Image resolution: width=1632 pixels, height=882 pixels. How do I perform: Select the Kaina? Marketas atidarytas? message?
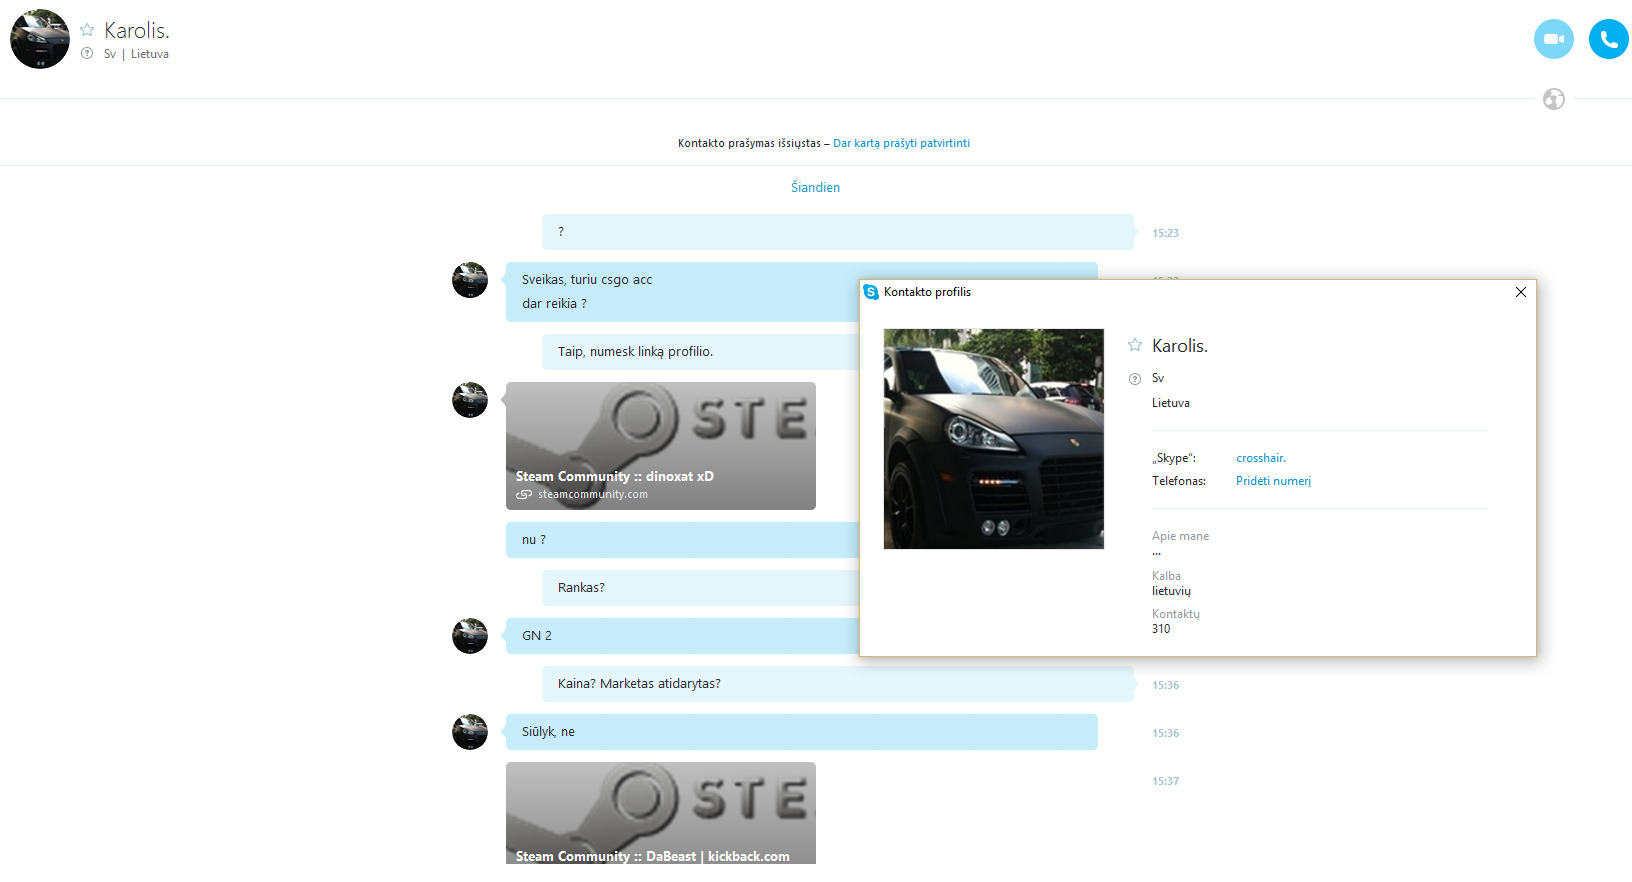pyautogui.click(x=838, y=684)
